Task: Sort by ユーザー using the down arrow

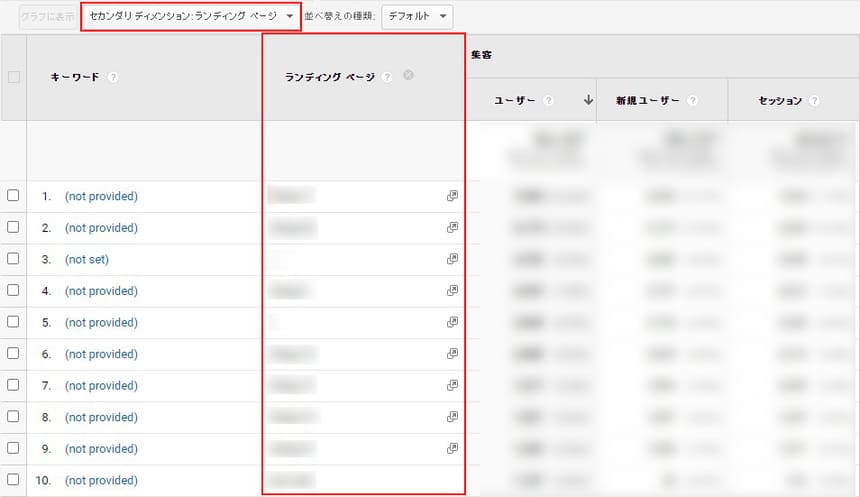Action: (x=588, y=100)
